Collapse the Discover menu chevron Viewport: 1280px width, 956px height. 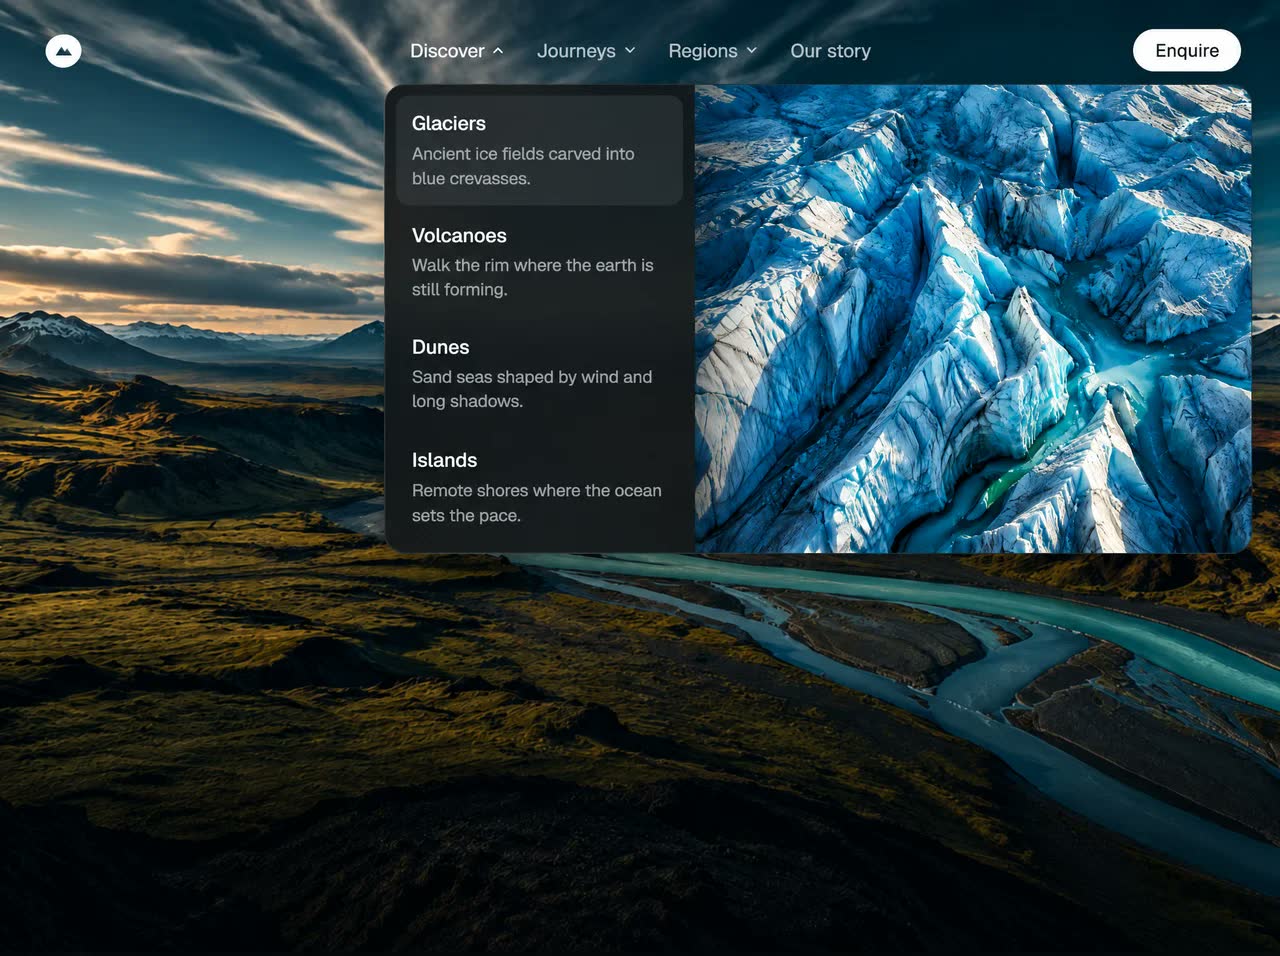point(498,51)
